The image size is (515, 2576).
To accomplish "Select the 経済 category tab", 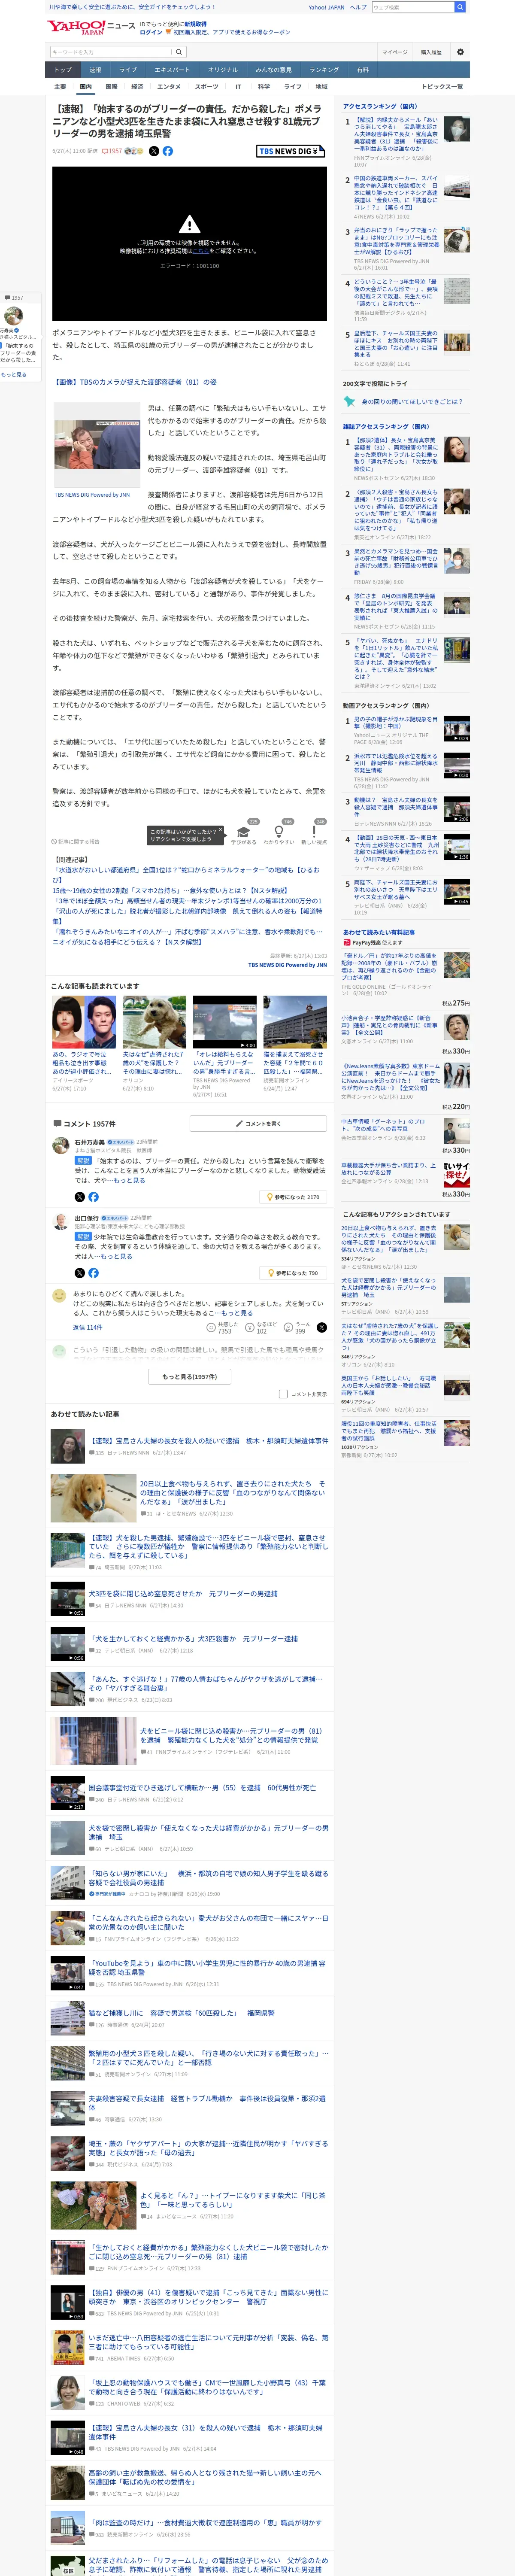I will tap(137, 87).
